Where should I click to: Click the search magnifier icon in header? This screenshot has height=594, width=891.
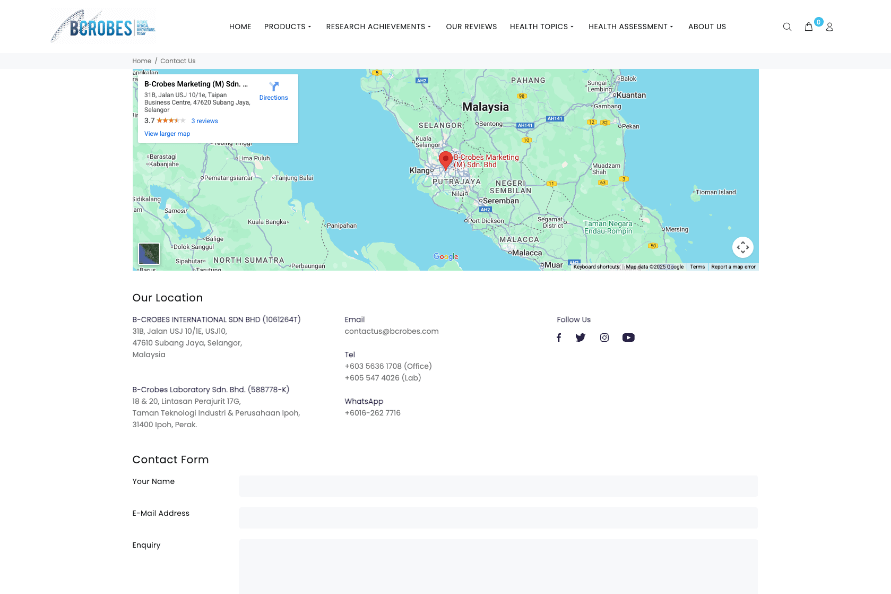(787, 27)
